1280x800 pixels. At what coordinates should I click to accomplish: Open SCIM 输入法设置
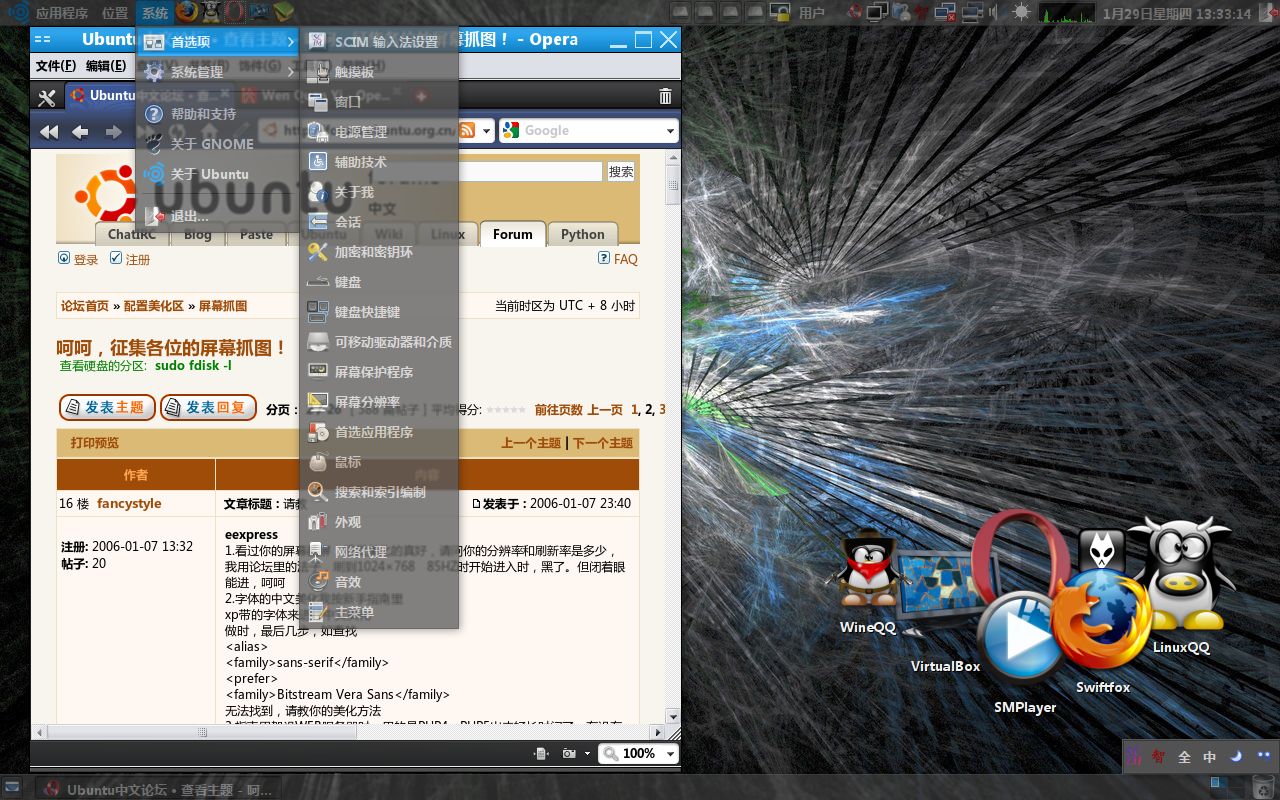coord(379,42)
